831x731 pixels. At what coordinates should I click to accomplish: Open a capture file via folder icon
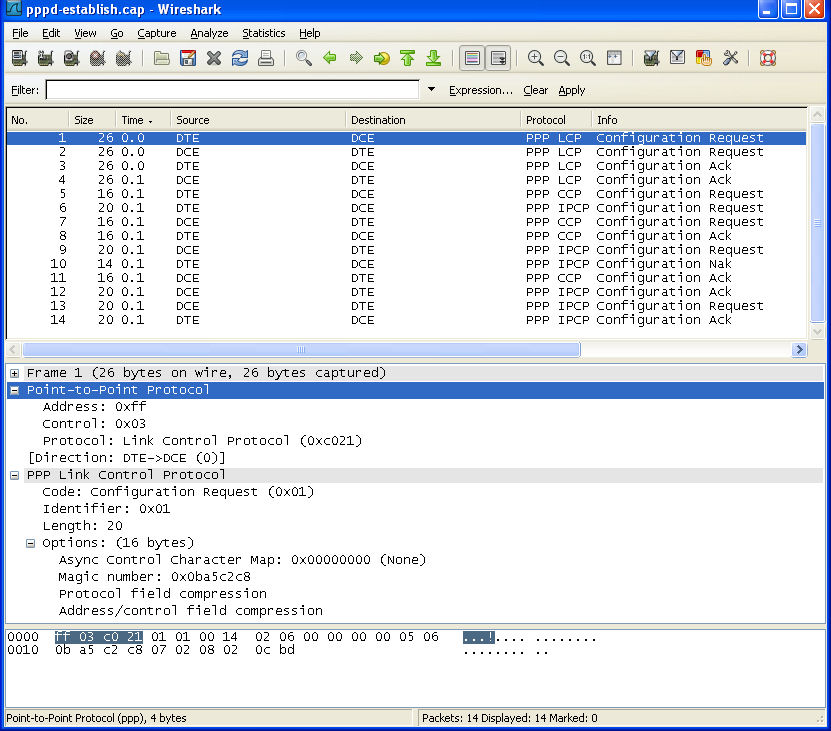[161, 59]
